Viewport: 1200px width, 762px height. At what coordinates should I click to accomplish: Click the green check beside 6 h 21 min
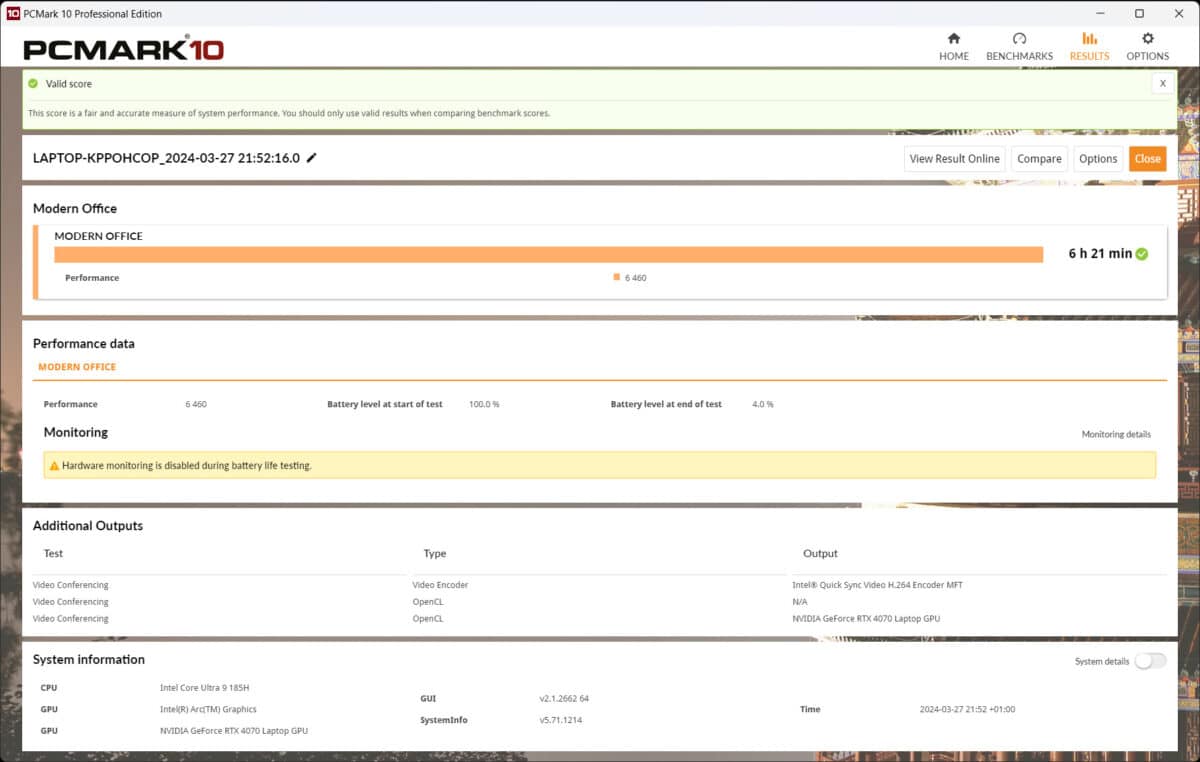1142,254
